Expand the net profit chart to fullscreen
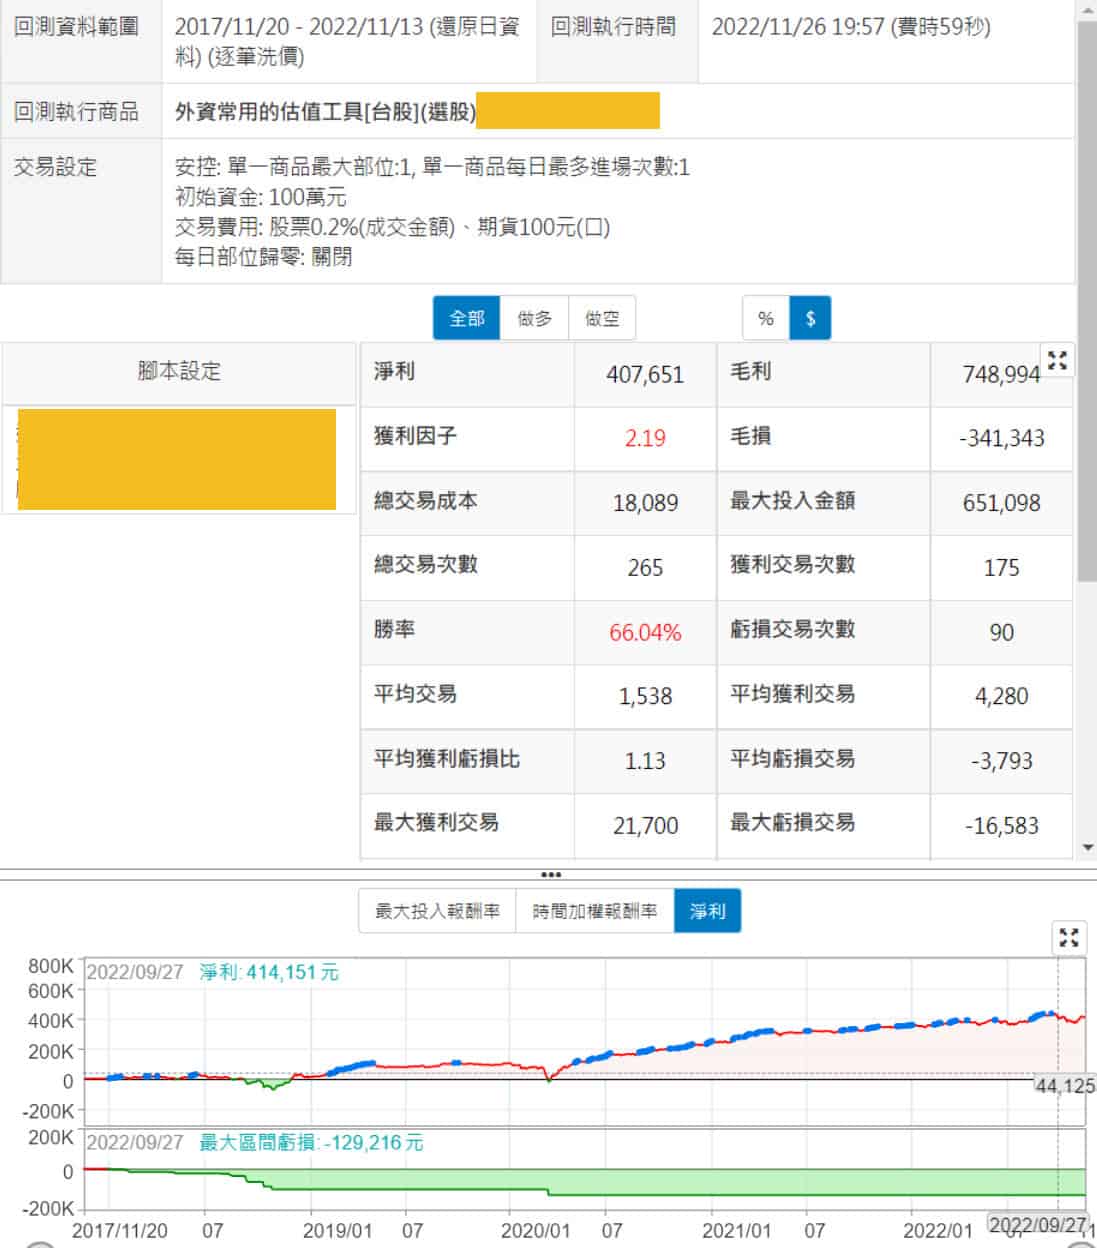 1068,937
